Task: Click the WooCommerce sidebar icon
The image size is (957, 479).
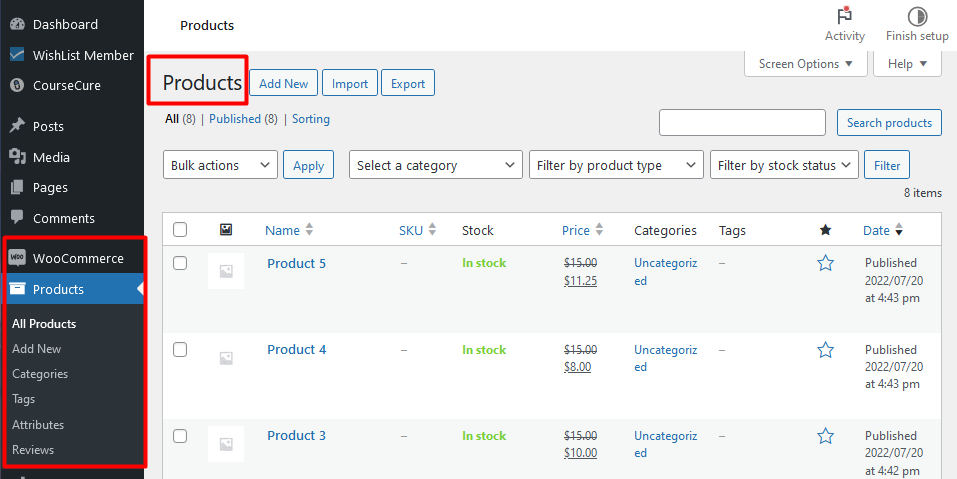Action: pyautogui.click(x=17, y=258)
